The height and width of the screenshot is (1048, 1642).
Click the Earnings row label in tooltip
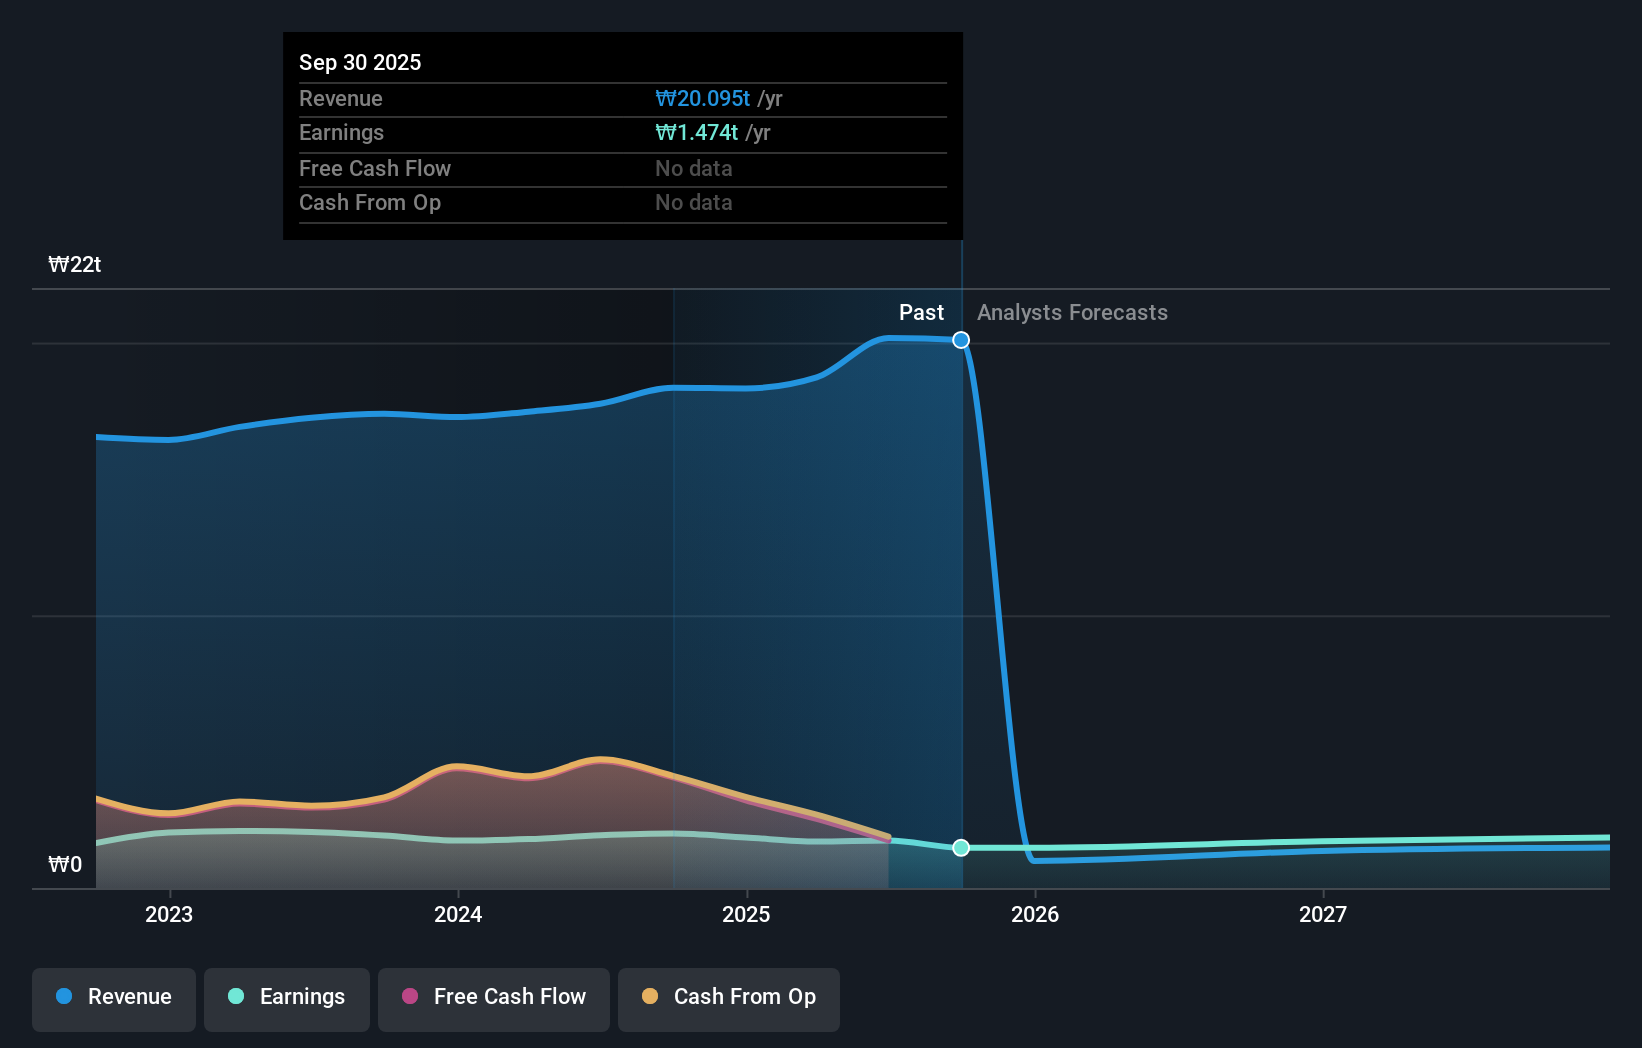click(341, 133)
